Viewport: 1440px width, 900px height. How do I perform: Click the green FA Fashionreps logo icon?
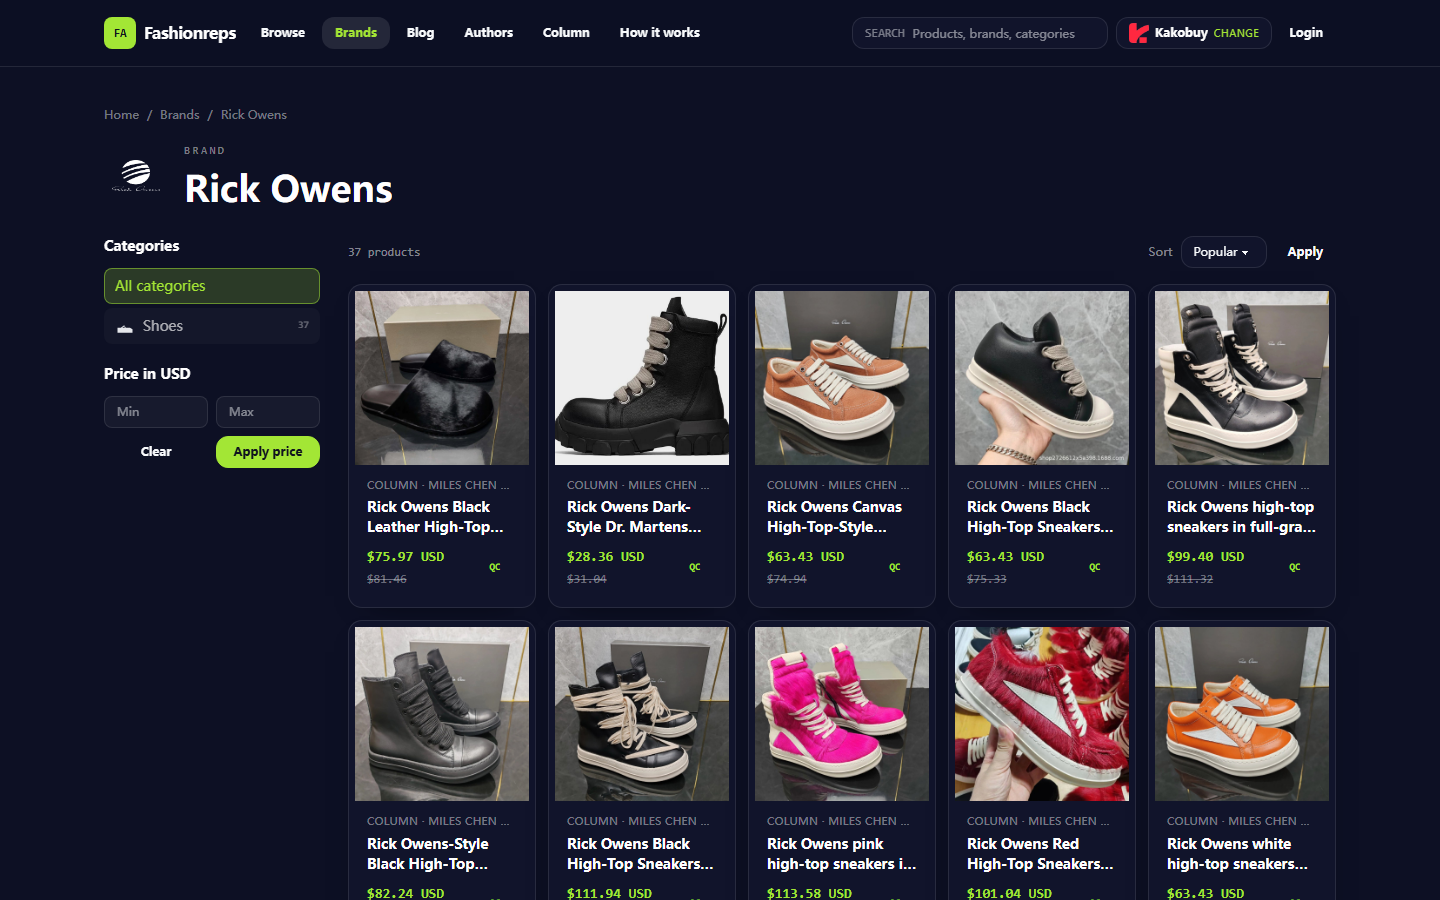(120, 33)
